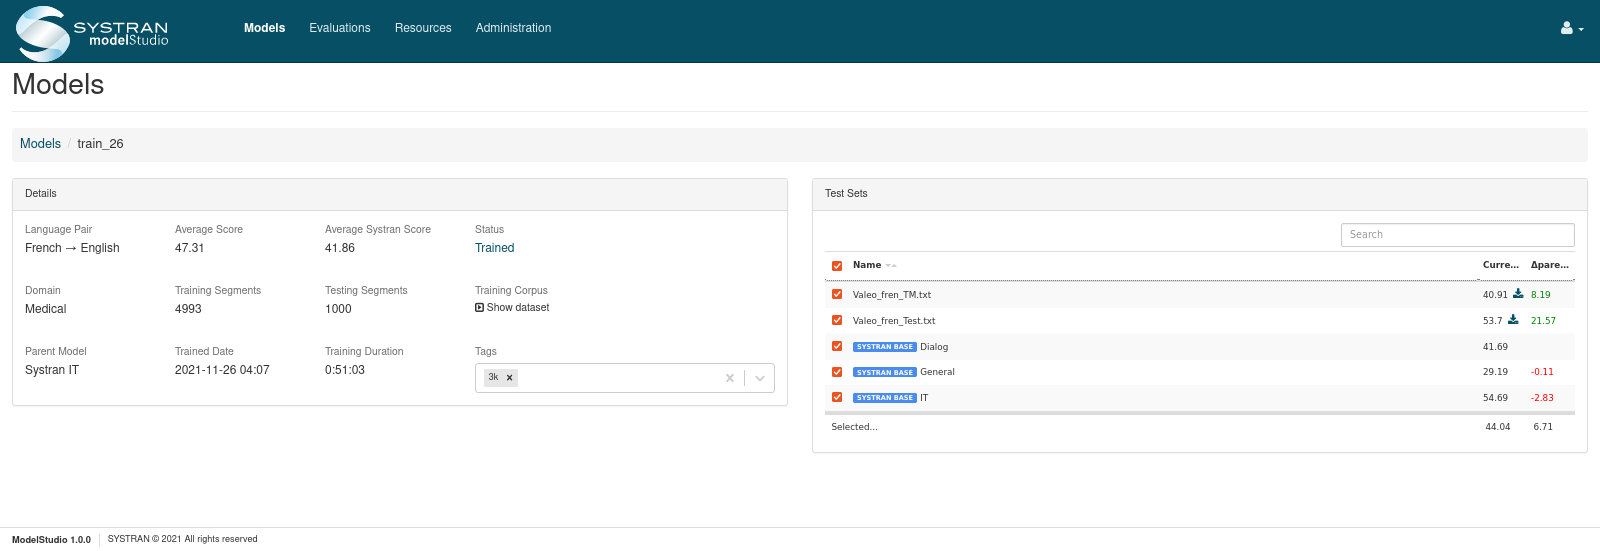Remove the 3k tag
The height and width of the screenshot is (551, 1600).
click(x=510, y=378)
